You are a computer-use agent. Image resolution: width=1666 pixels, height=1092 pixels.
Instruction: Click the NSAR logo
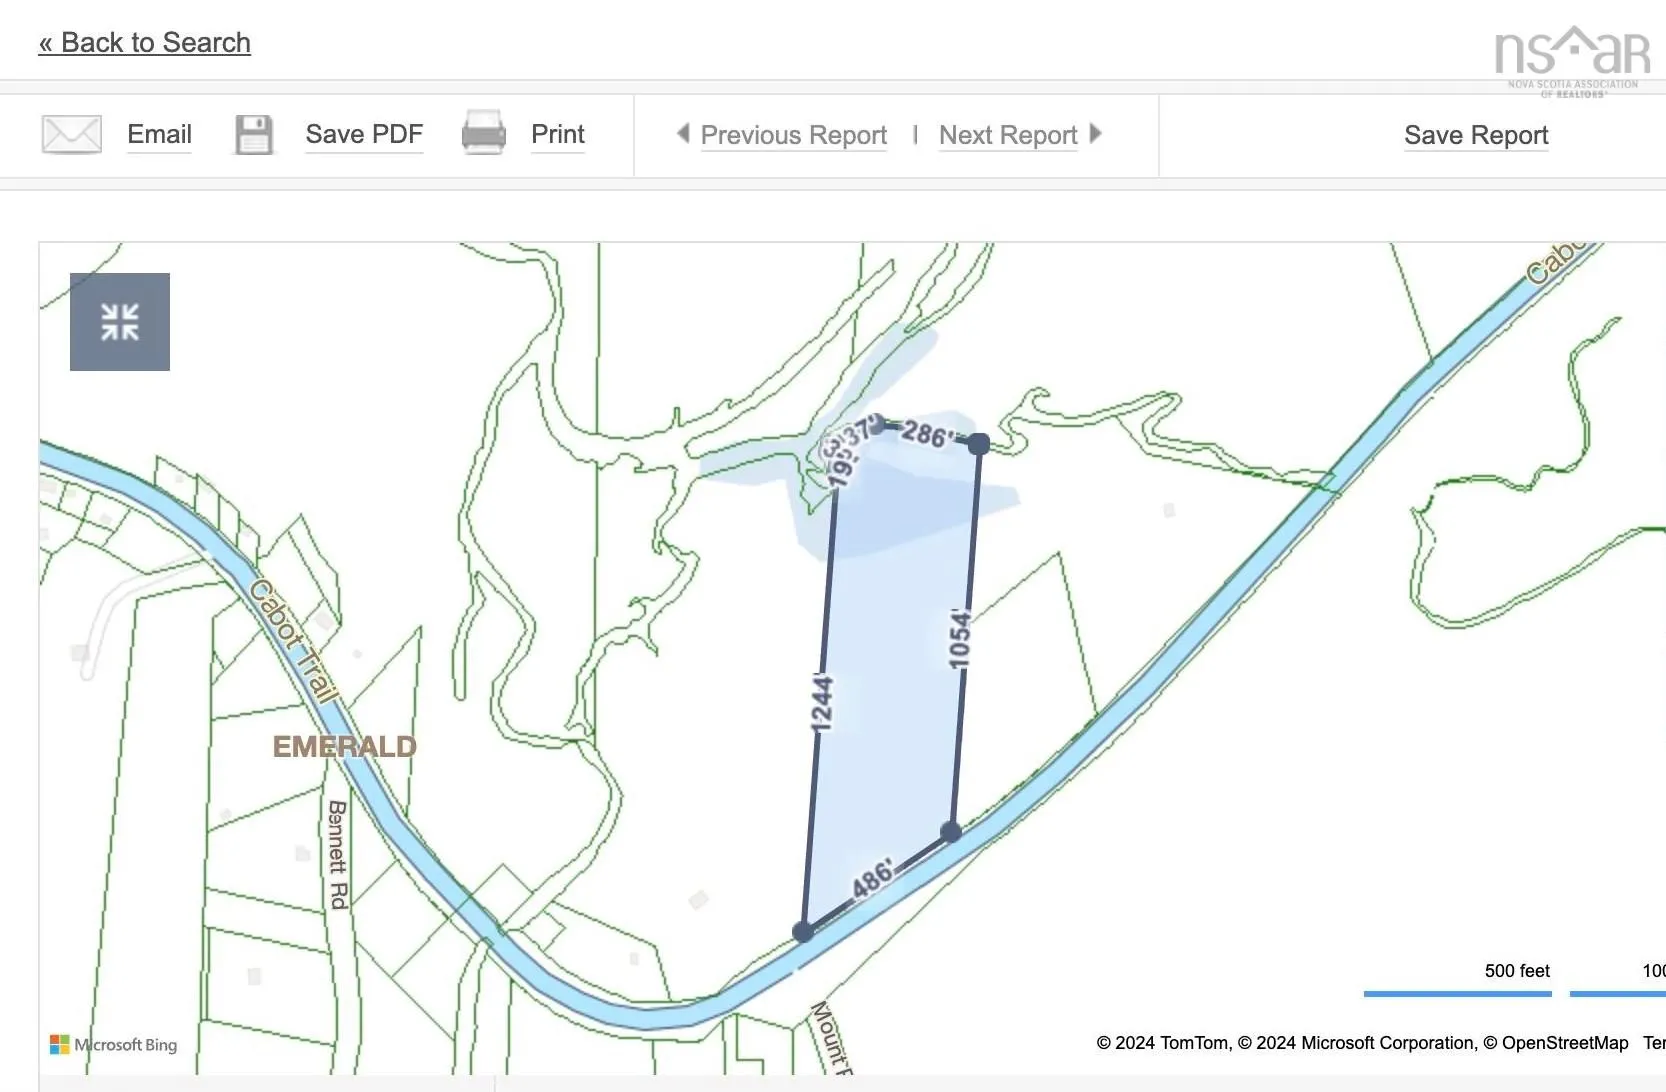(x=1571, y=59)
